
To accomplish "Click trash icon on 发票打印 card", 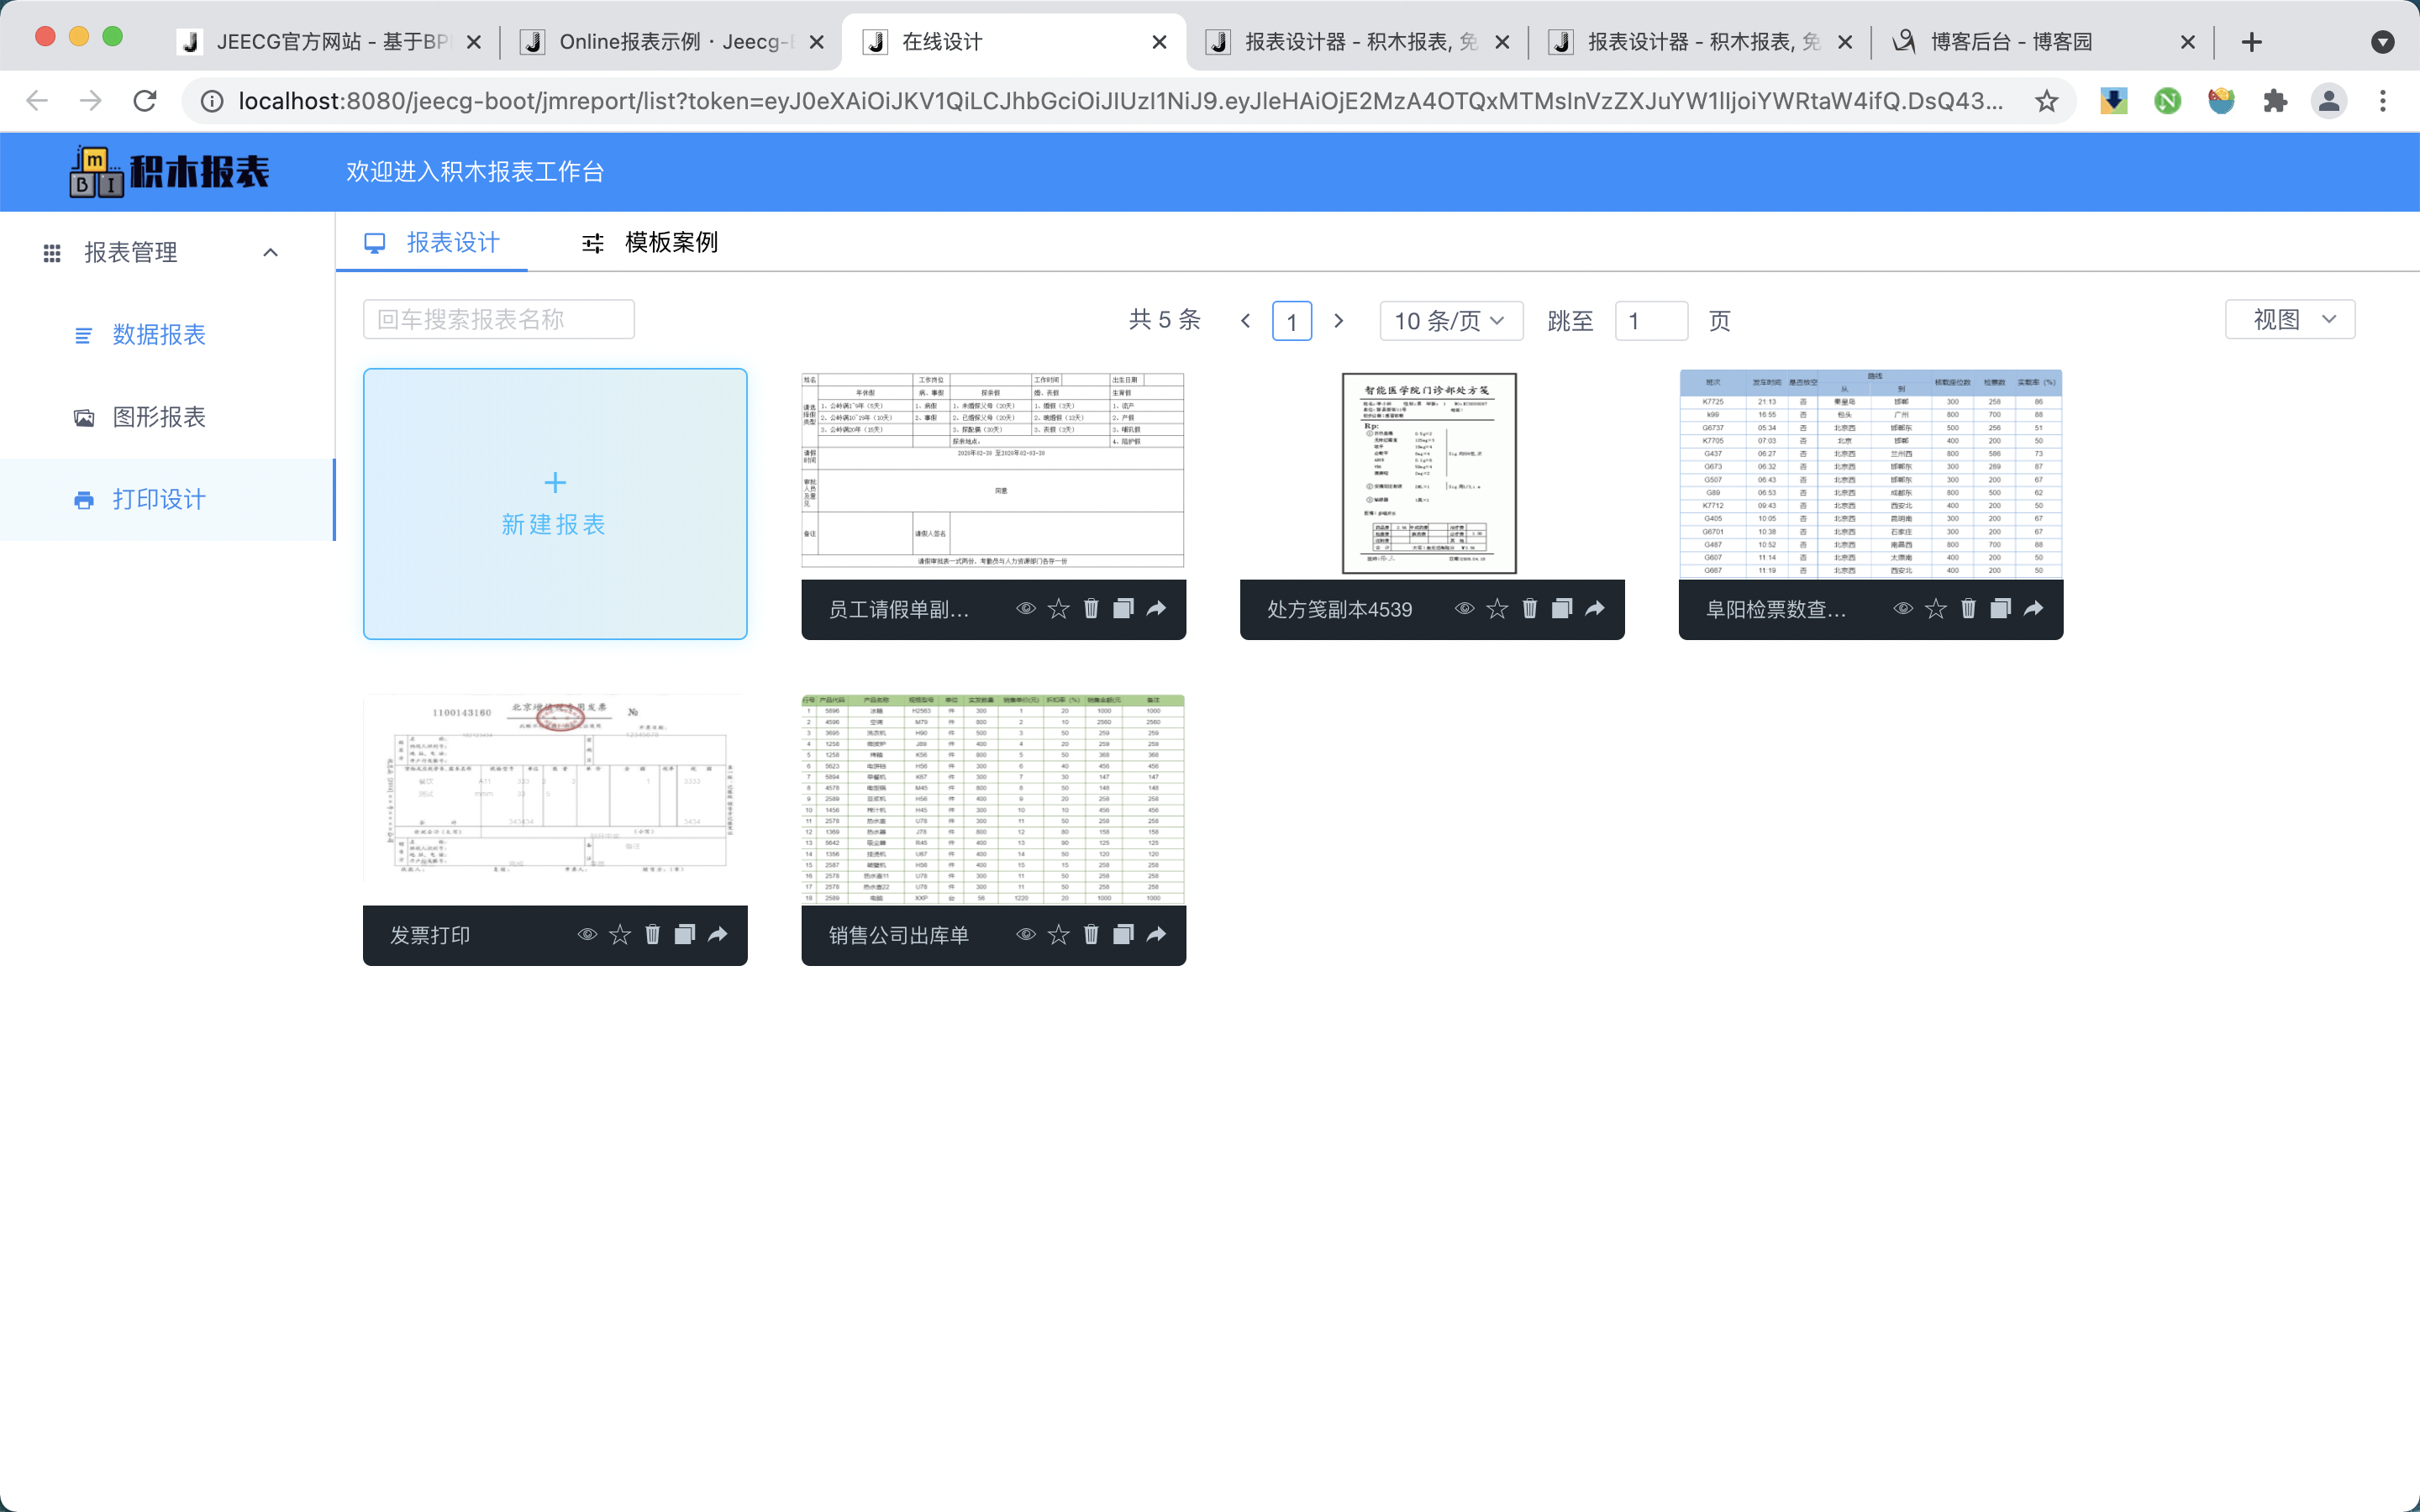I will coord(652,934).
